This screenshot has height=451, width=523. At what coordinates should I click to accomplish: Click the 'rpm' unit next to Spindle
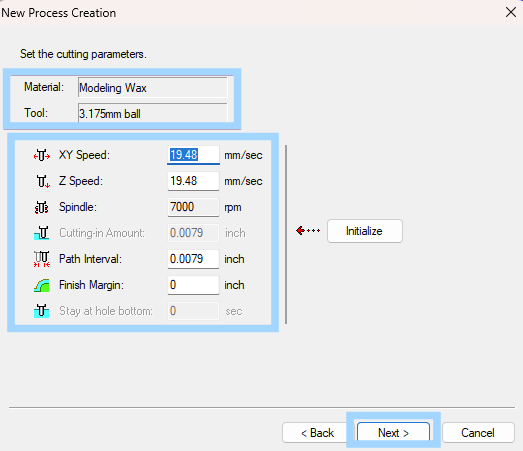233,207
